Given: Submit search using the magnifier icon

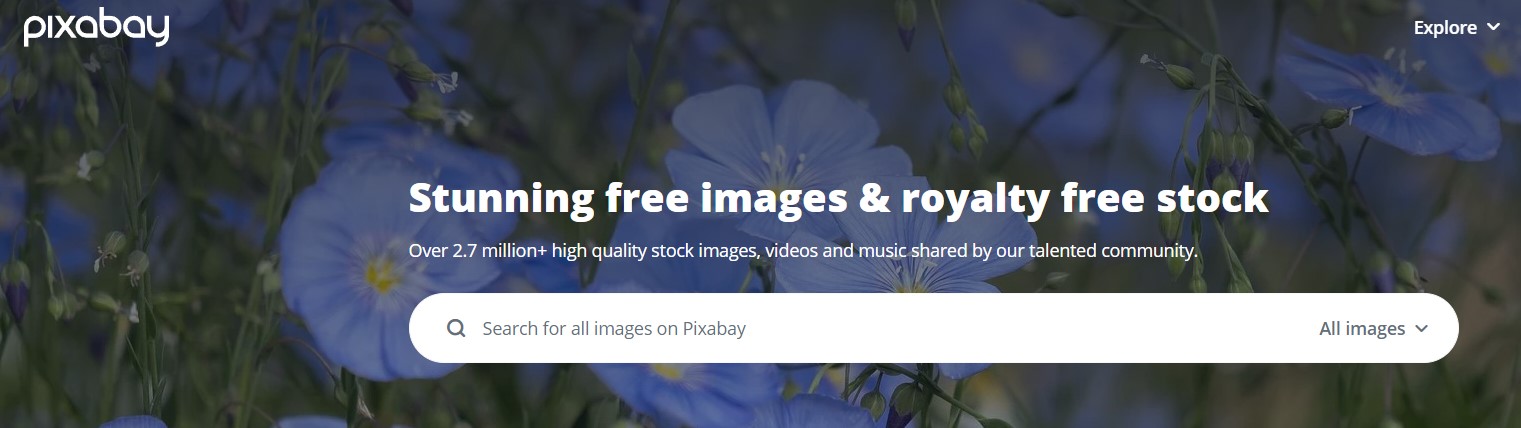Looking at the screenshot, I should (x=456, y=328).
